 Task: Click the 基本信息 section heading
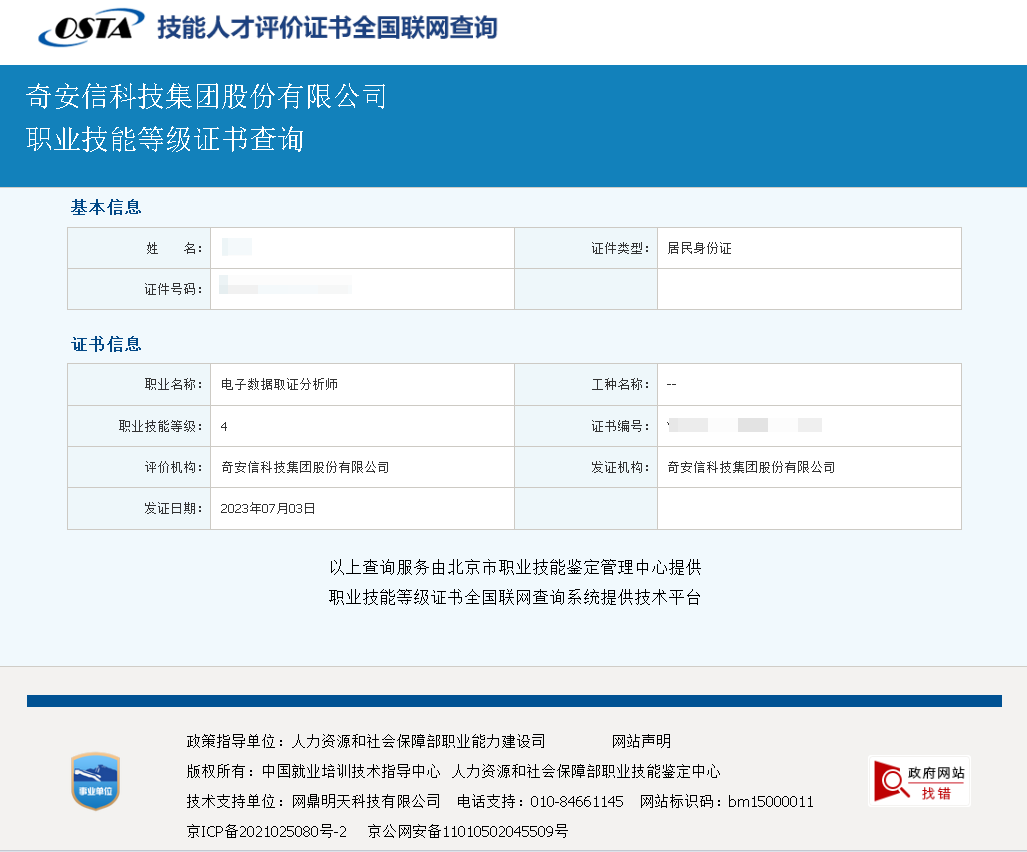coord(106,207)
